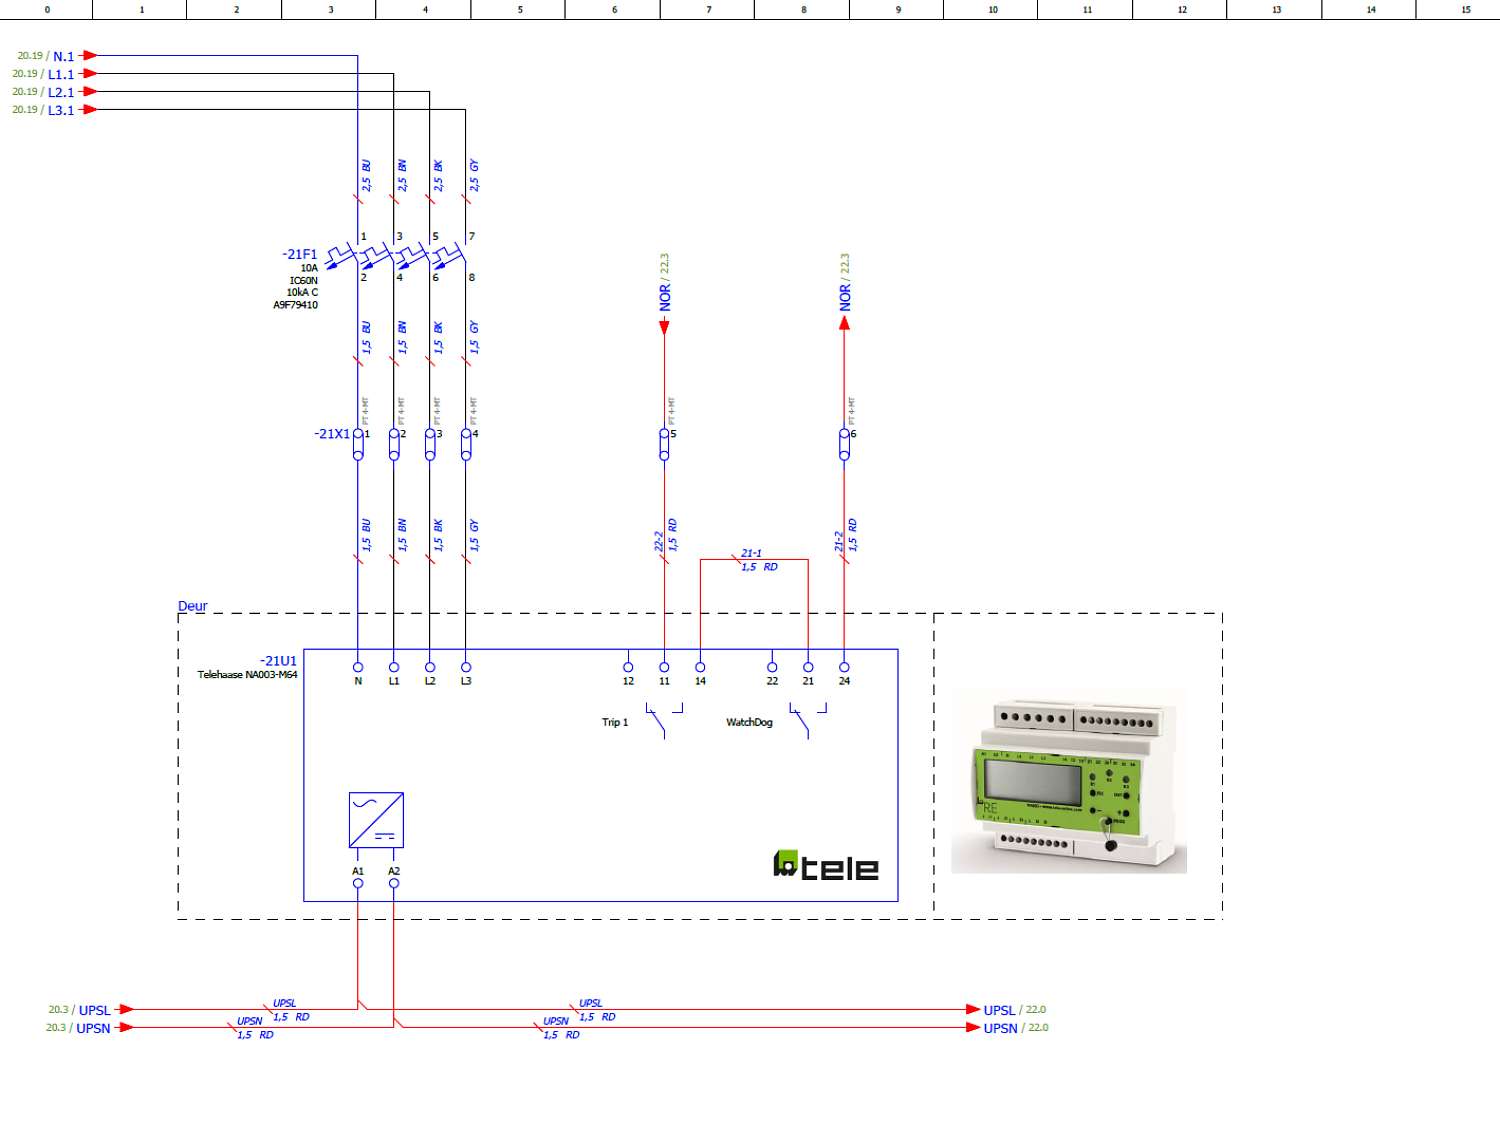Follow NOR / 22.3 reference above terminal 6

[844, 282]
